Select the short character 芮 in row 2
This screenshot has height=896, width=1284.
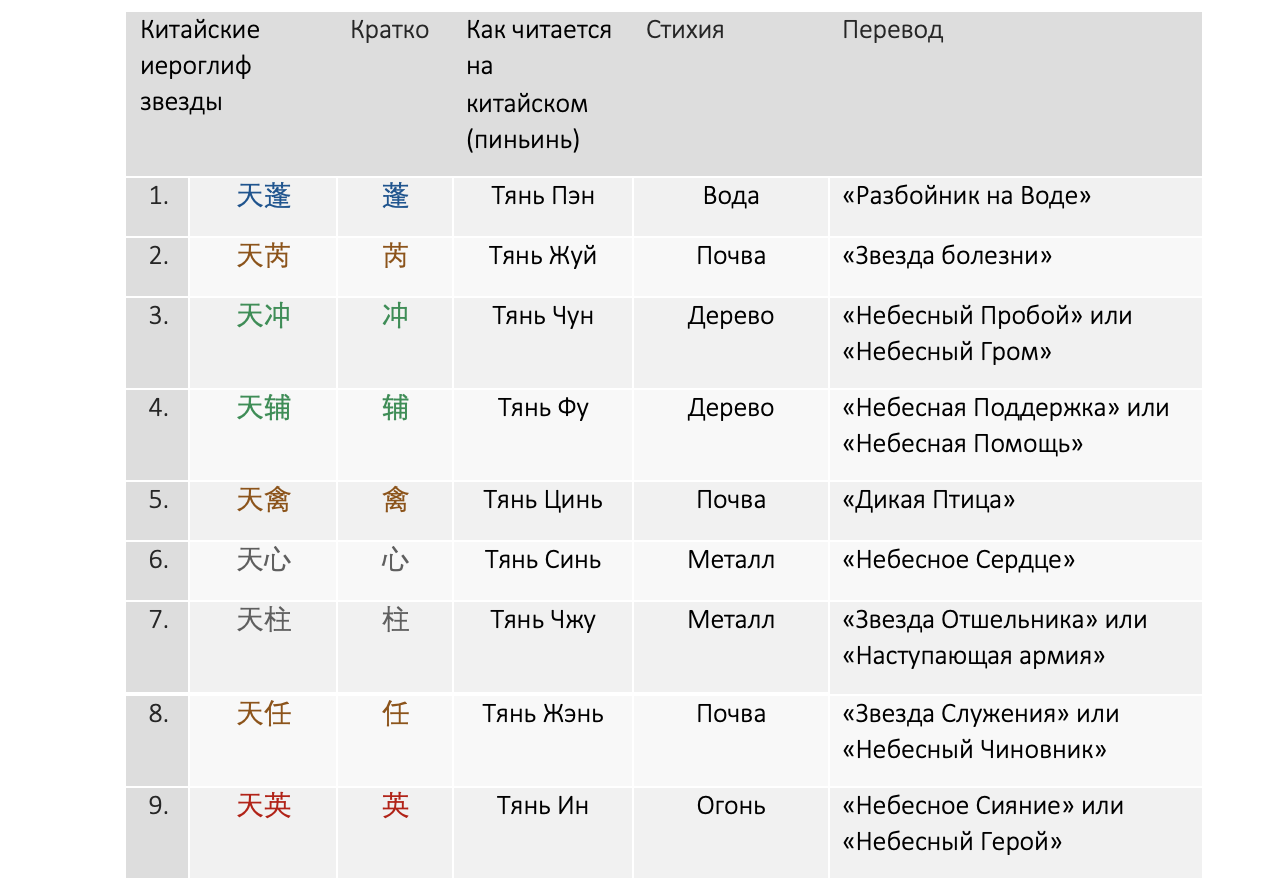pos(395,257)
